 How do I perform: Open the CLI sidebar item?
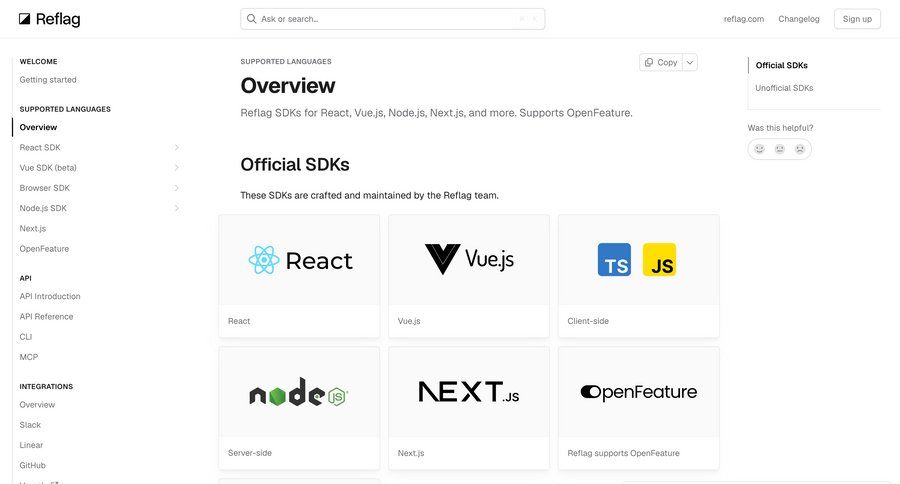(x=26, y=337)
